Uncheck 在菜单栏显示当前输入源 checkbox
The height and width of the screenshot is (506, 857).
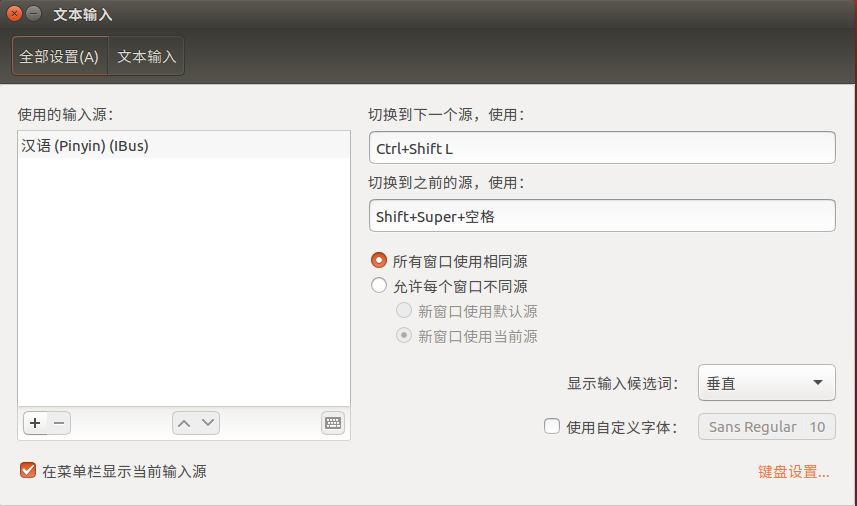[x=28, y=470]
